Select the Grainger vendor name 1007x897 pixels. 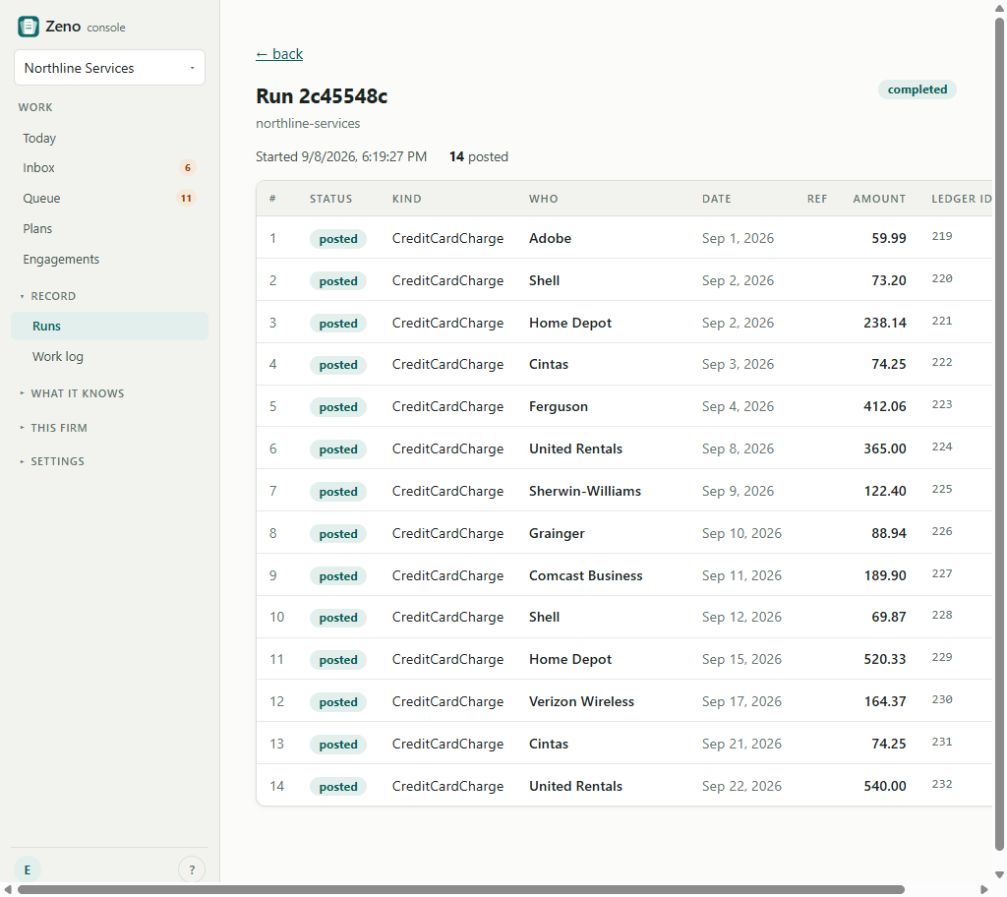click(557, 534)
